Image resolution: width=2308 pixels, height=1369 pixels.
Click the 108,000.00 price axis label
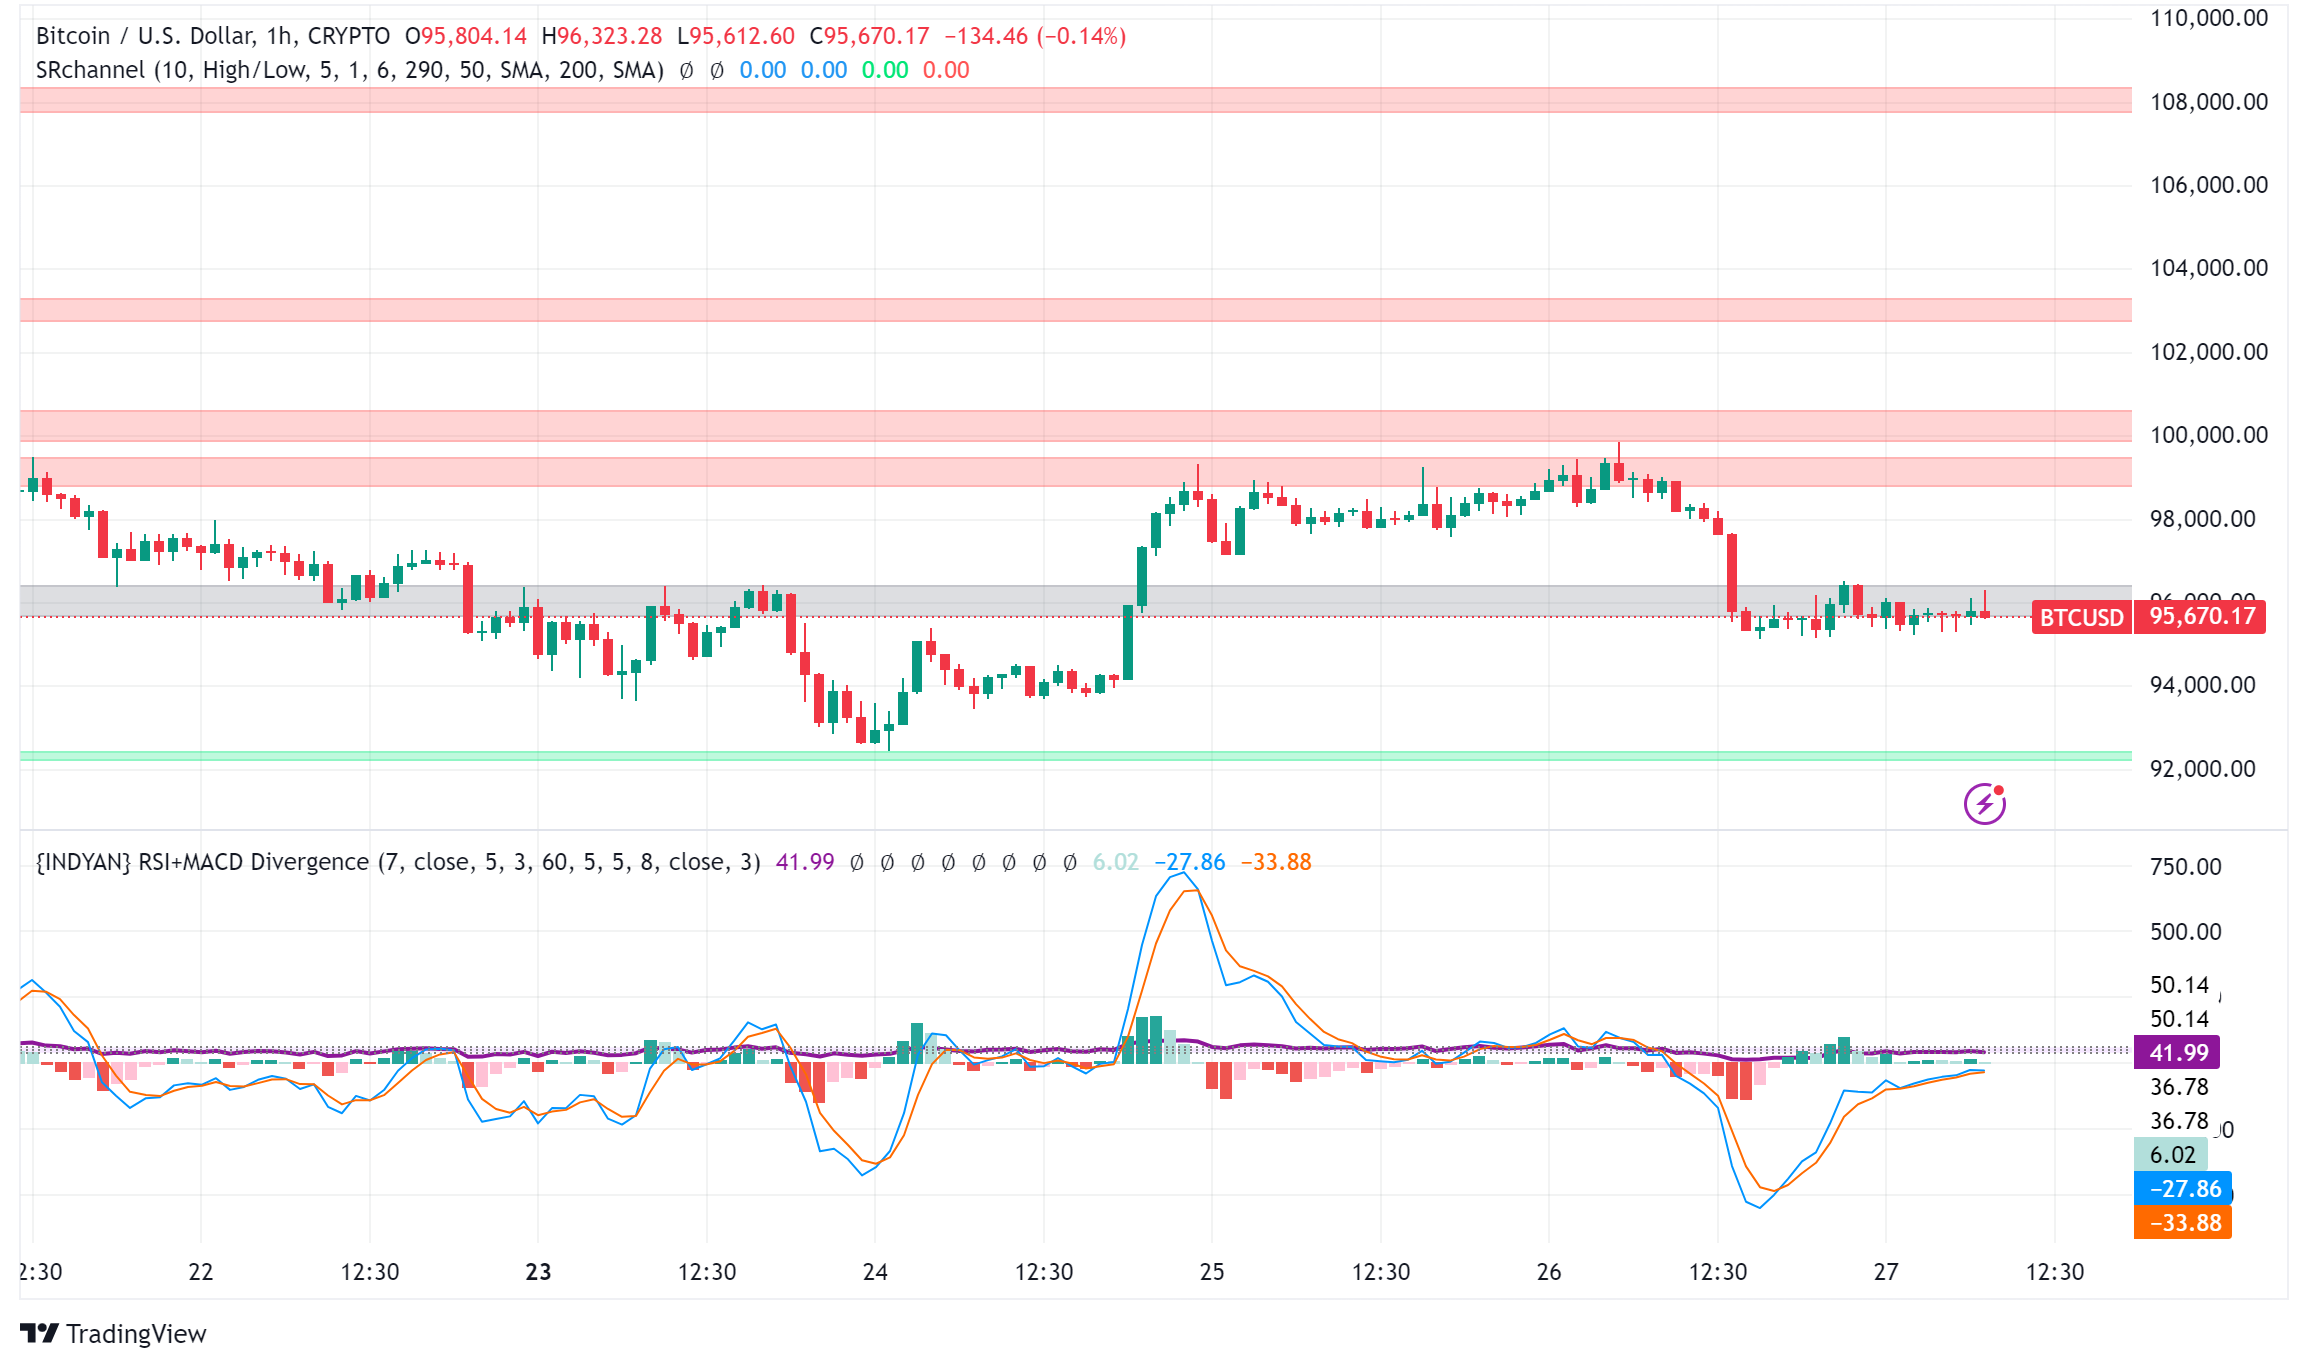[x=2208, y=102]
